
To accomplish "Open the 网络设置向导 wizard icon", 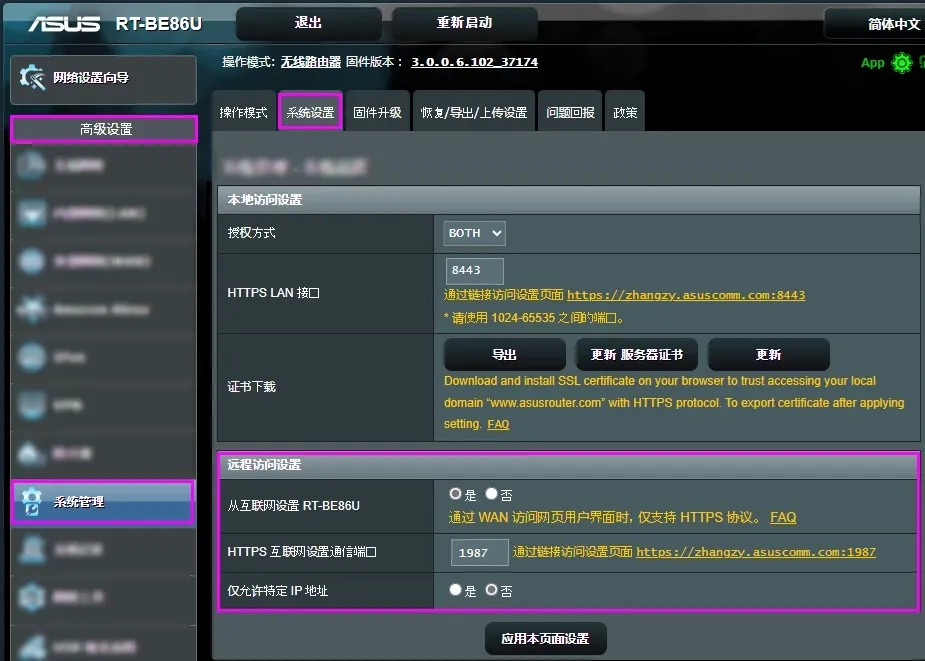I will point(100,79).
